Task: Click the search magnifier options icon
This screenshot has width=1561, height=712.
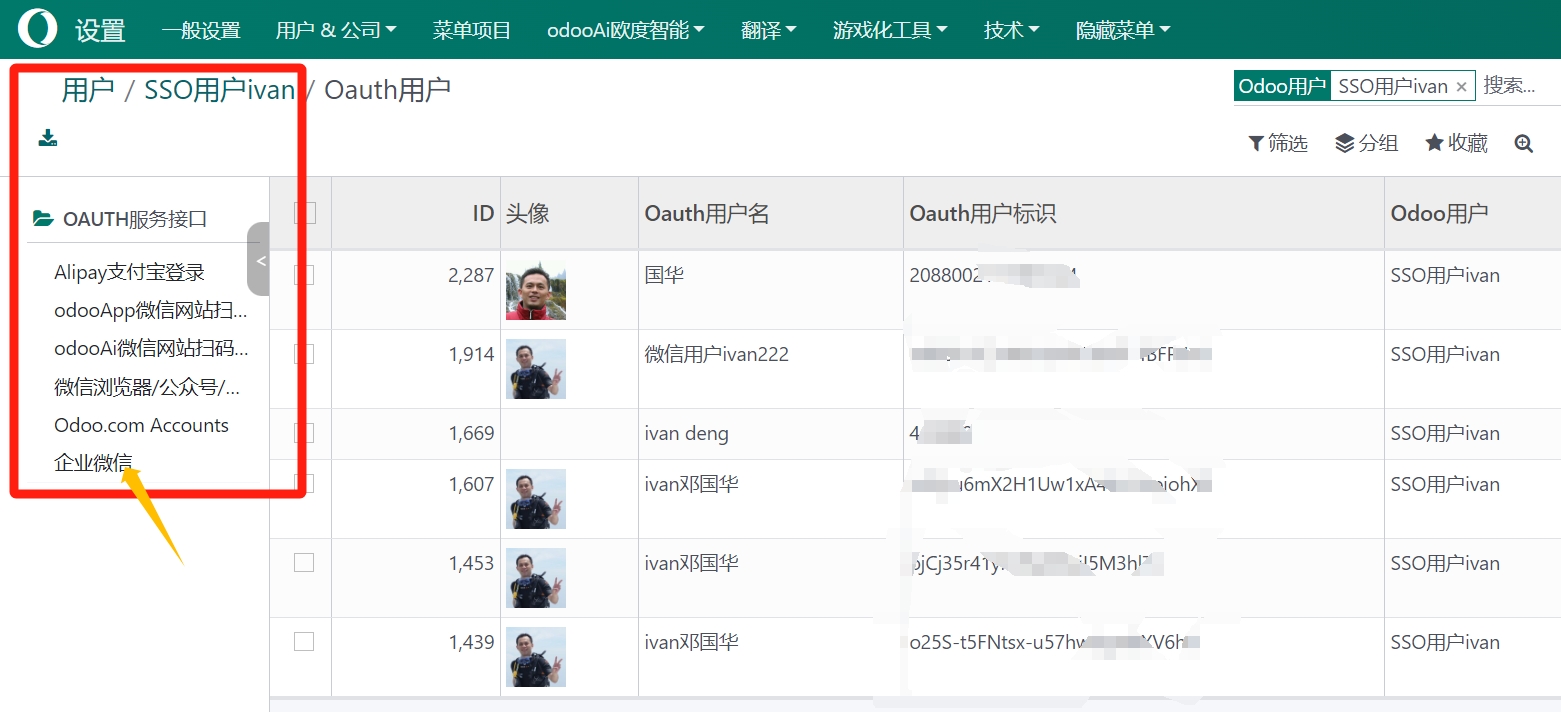Action: 1523,144
